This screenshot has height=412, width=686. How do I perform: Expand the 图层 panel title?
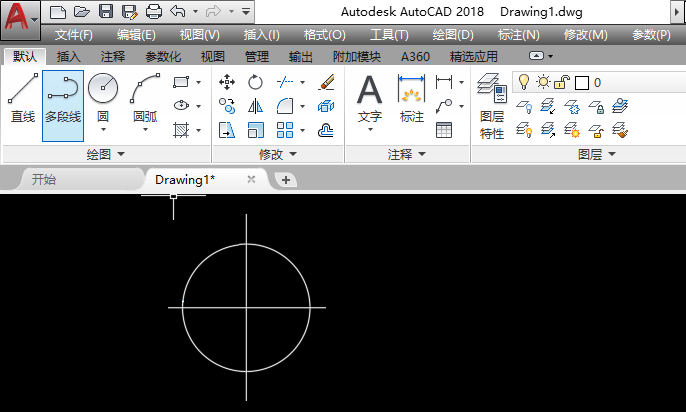pyautogui.click(x=597, y=154)
